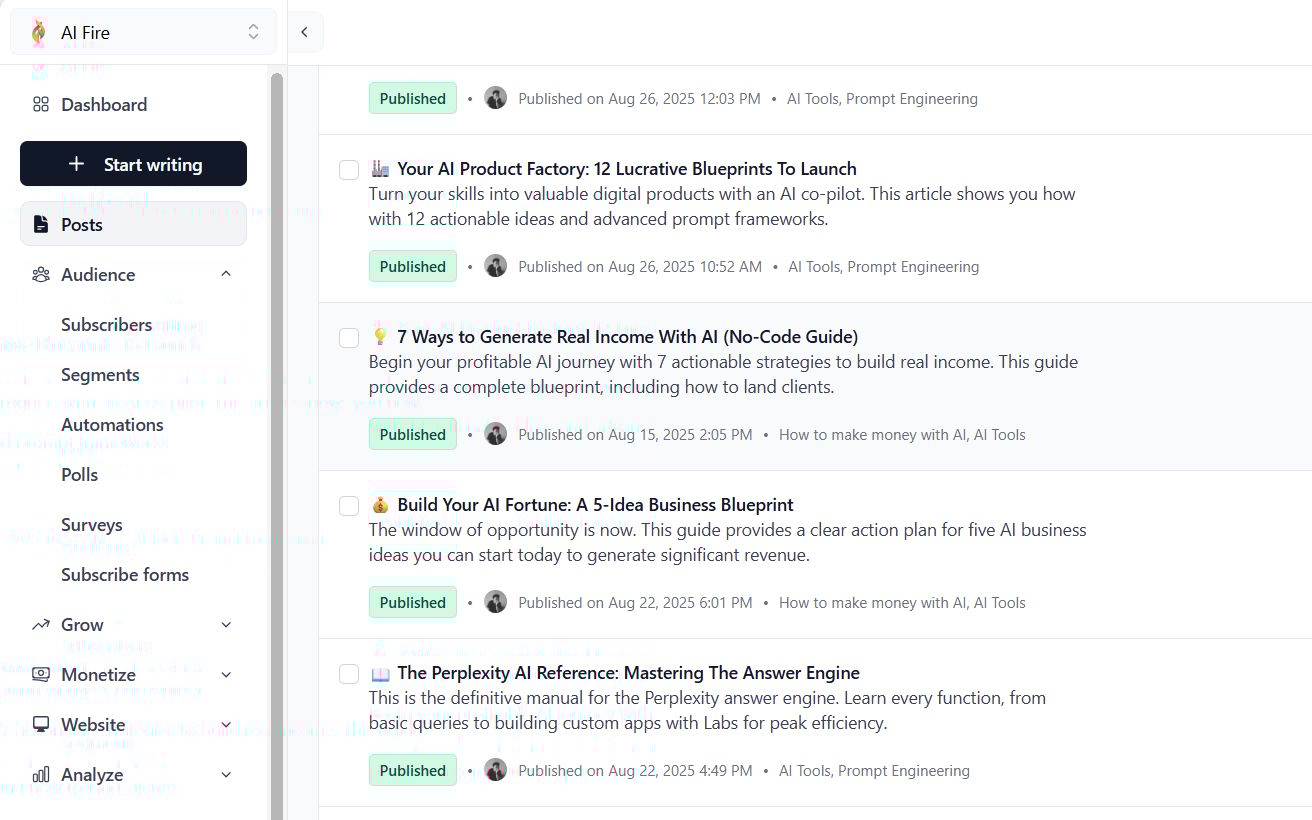Click light bulb emoji beside 7 Ways title
This screenshot has width=1312, height=820.
[x=380, y=336]
